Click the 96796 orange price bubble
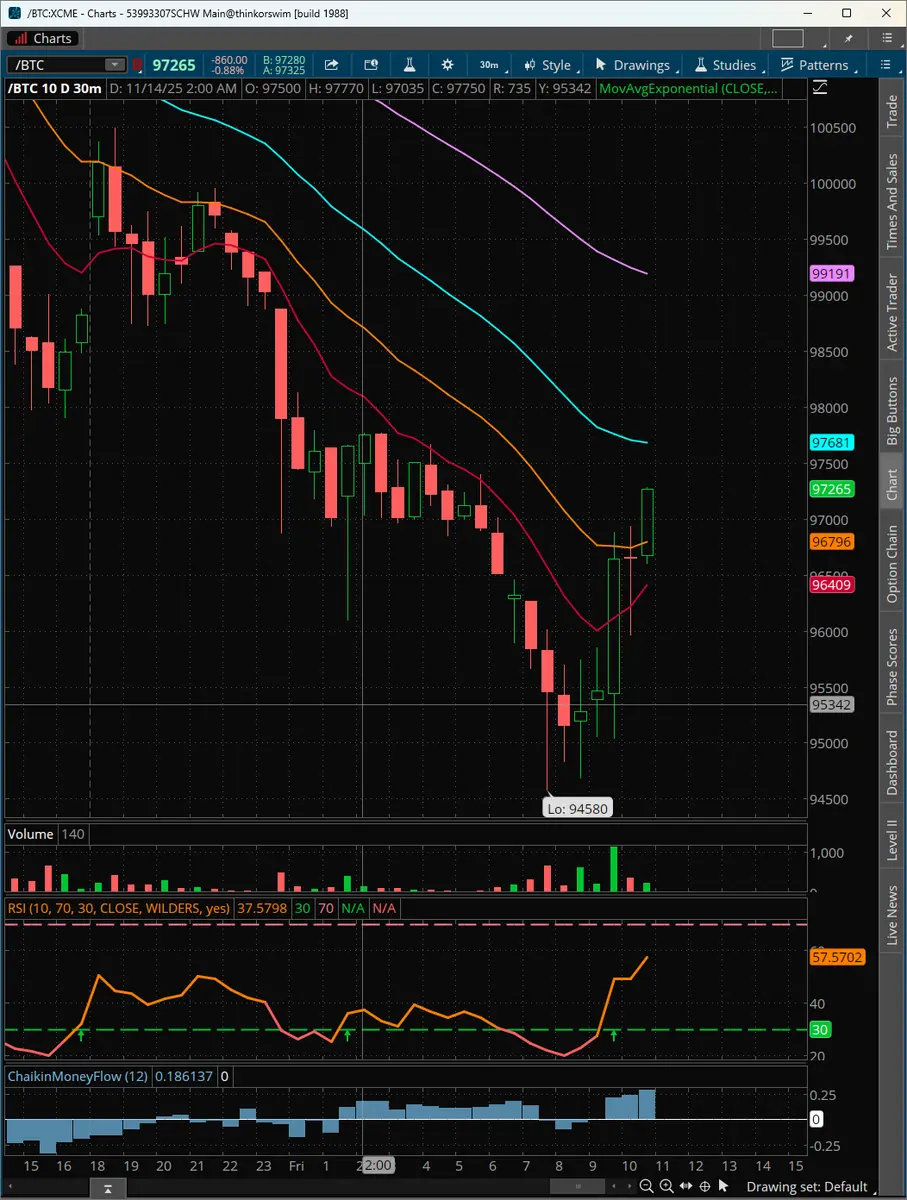Image resolution: width=907 pixels, height=1200 pixels. (830, 542)
